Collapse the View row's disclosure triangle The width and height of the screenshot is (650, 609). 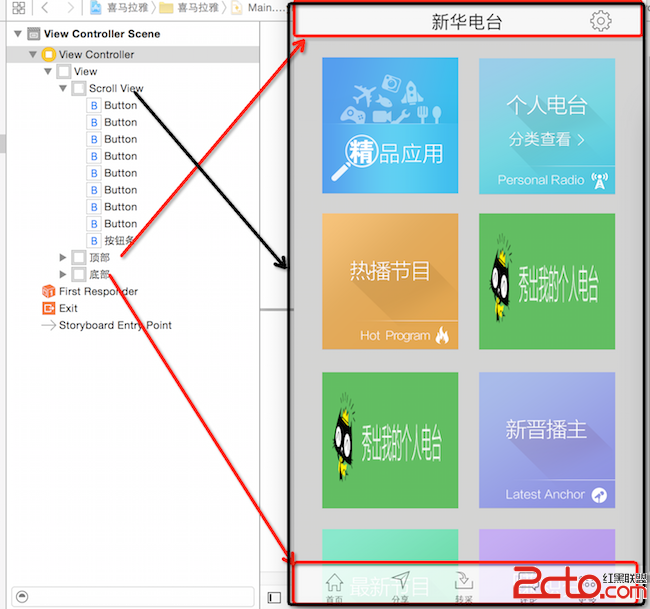click(48, 71)
